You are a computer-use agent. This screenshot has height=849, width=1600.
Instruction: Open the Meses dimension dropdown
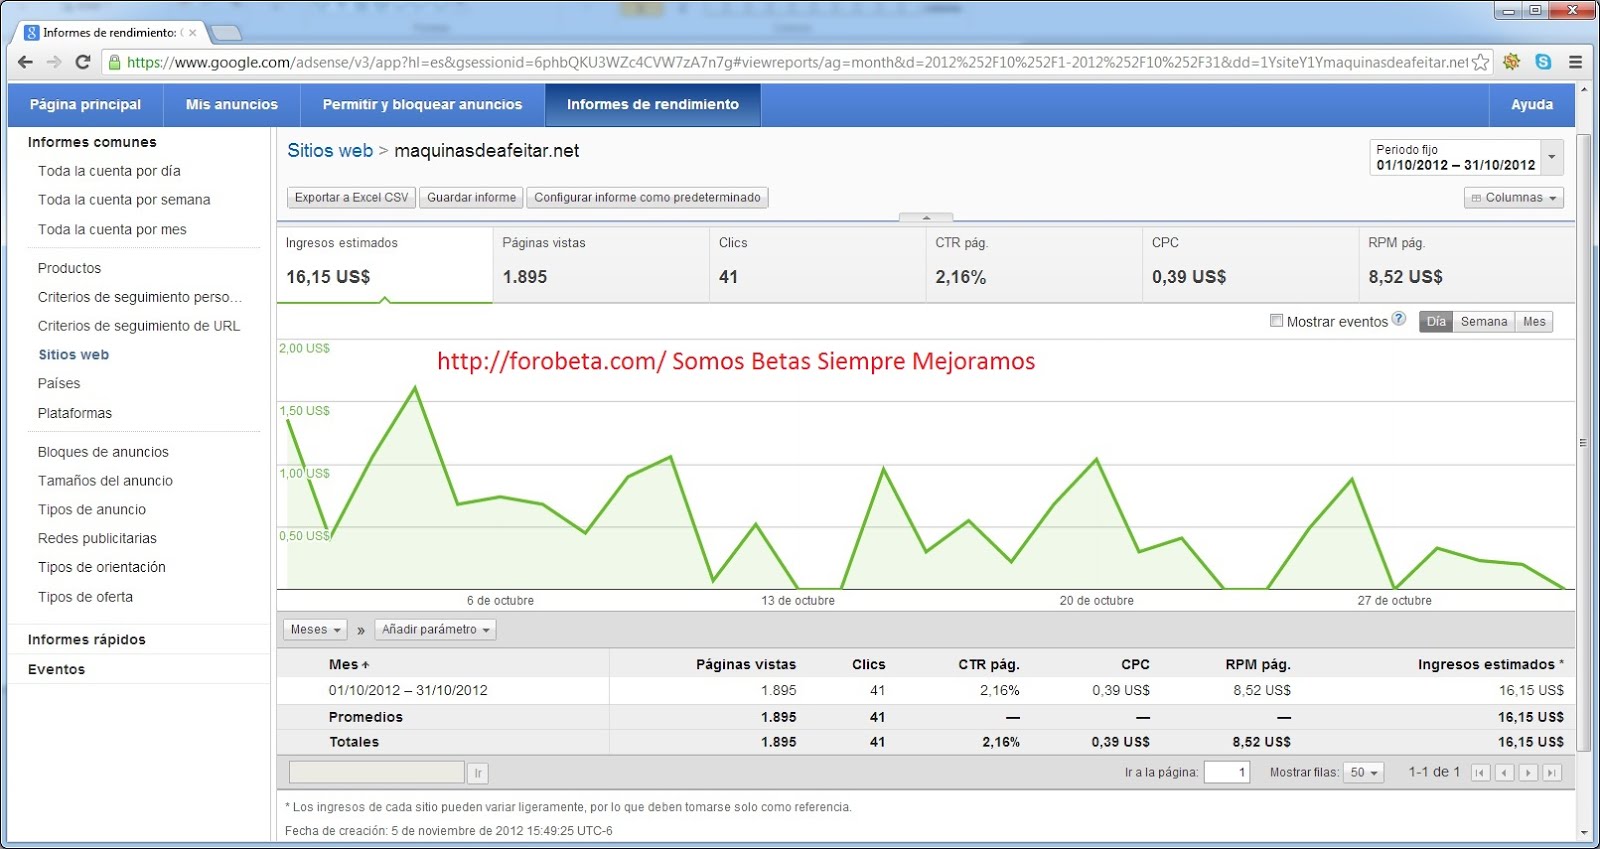[x=315, y=630]
